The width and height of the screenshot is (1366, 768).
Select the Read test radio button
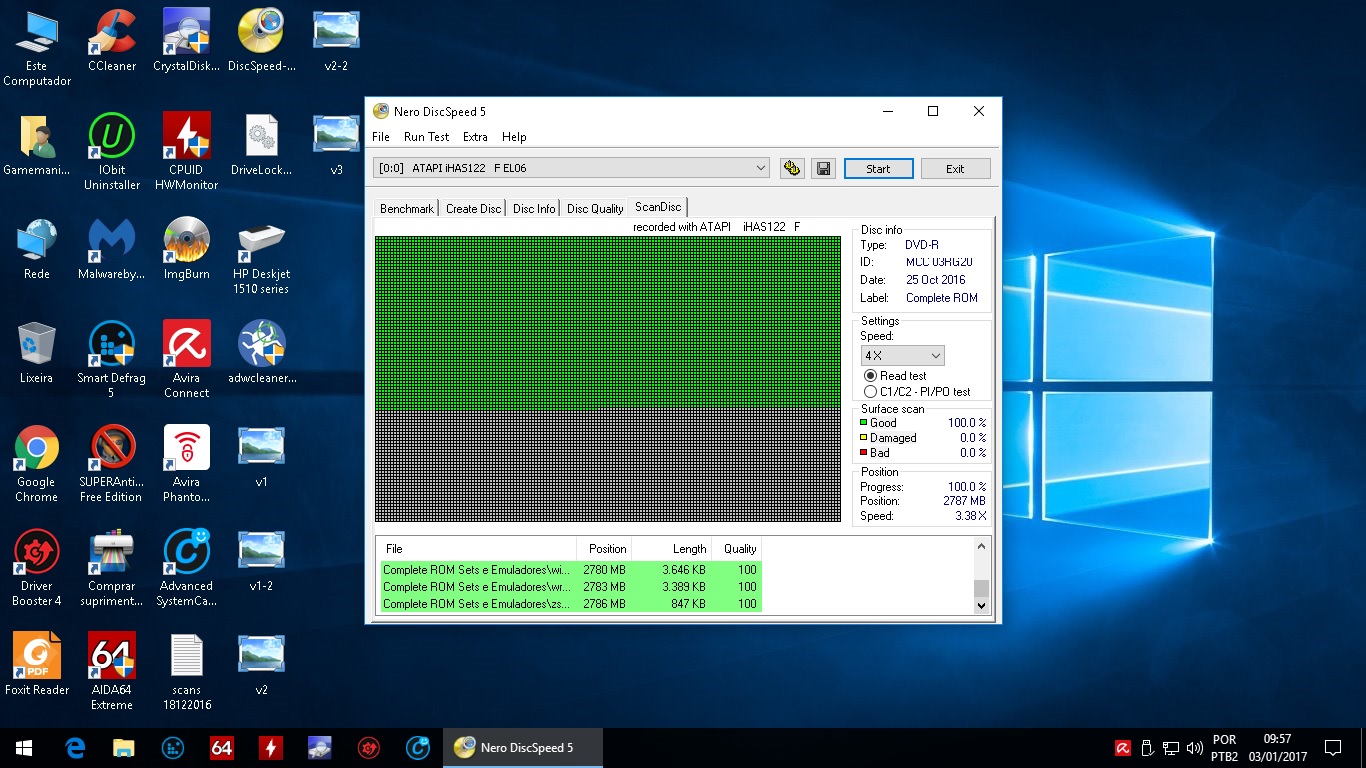[x=870, y=376]
